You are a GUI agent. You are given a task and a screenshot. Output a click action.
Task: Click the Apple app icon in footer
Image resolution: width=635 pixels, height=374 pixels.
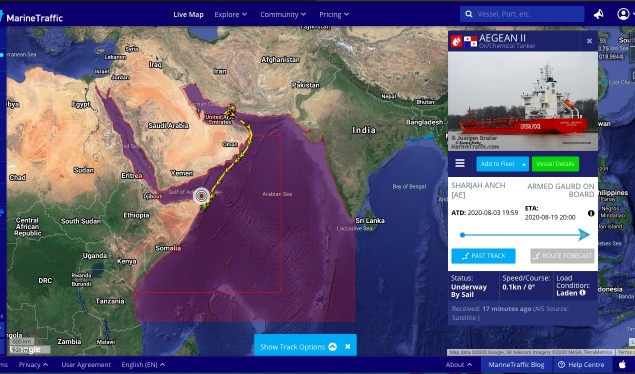[x=622, y=365]
